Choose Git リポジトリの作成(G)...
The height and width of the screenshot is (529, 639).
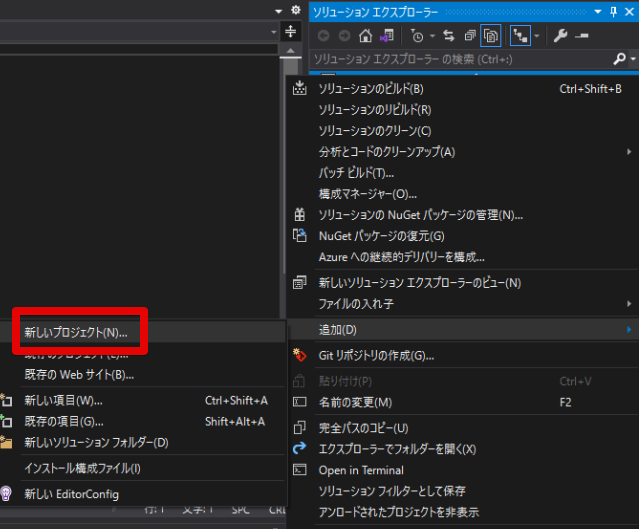tap(462, 356)
